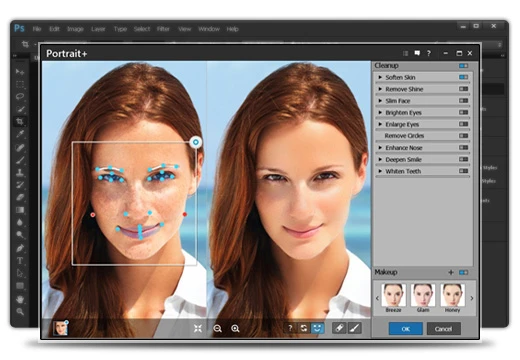Expand the Whiten Teeth options arrow
Image resolution: width=520 pixels, height=360 pixels.
[380, 171]
